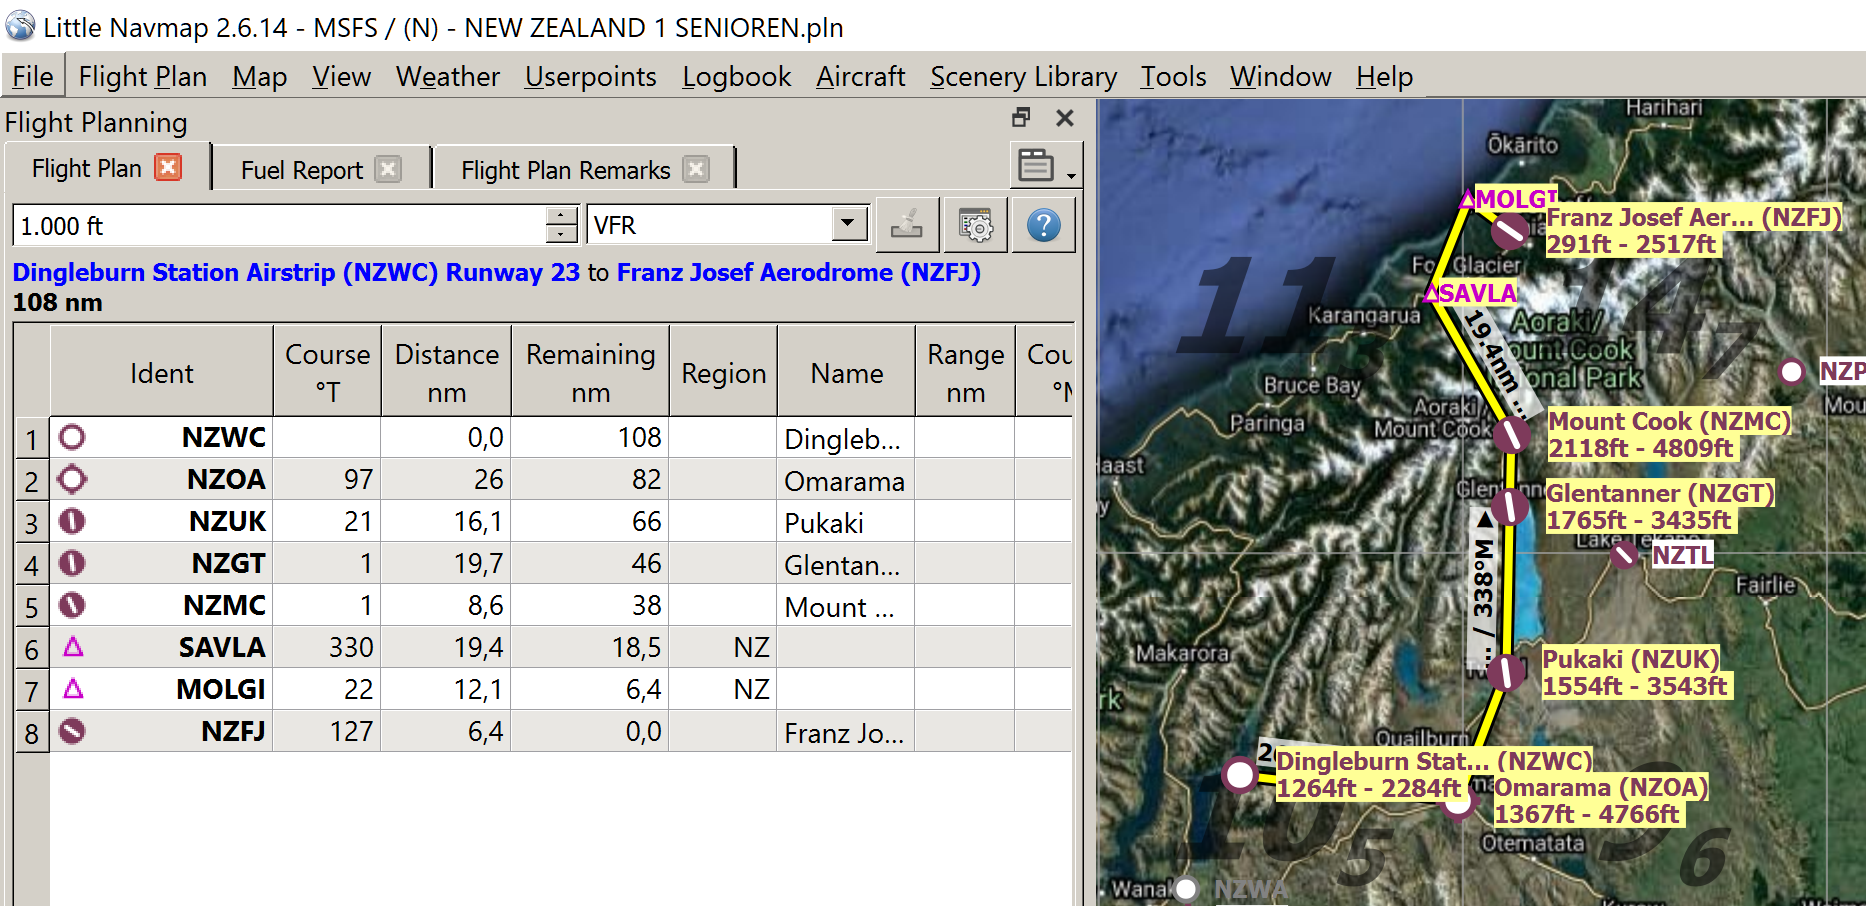Click the NZFJ airport symbol in row 8
Viewport: 1866px width, 906px height.
click(x=72, y=731)
